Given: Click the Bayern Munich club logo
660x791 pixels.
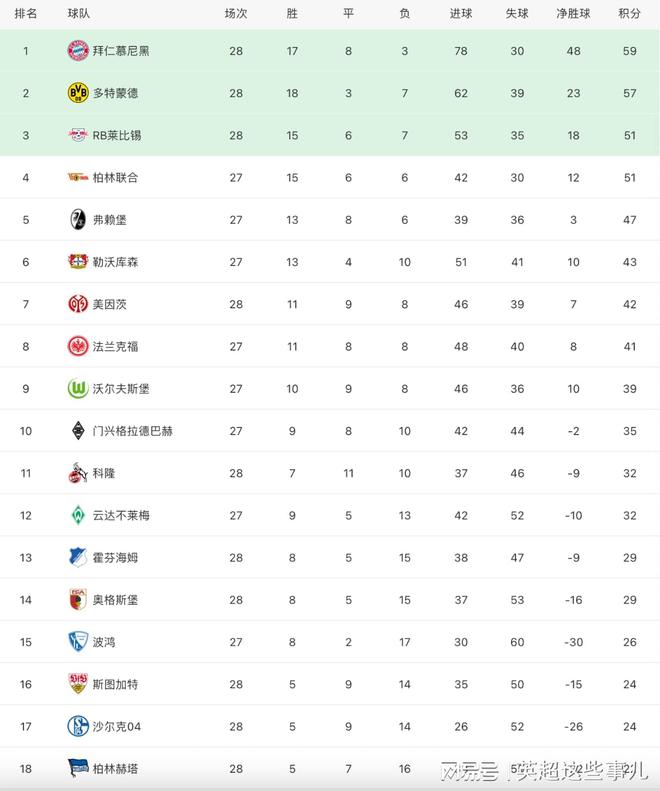Looking at the screenshot, I should point(78,51).
